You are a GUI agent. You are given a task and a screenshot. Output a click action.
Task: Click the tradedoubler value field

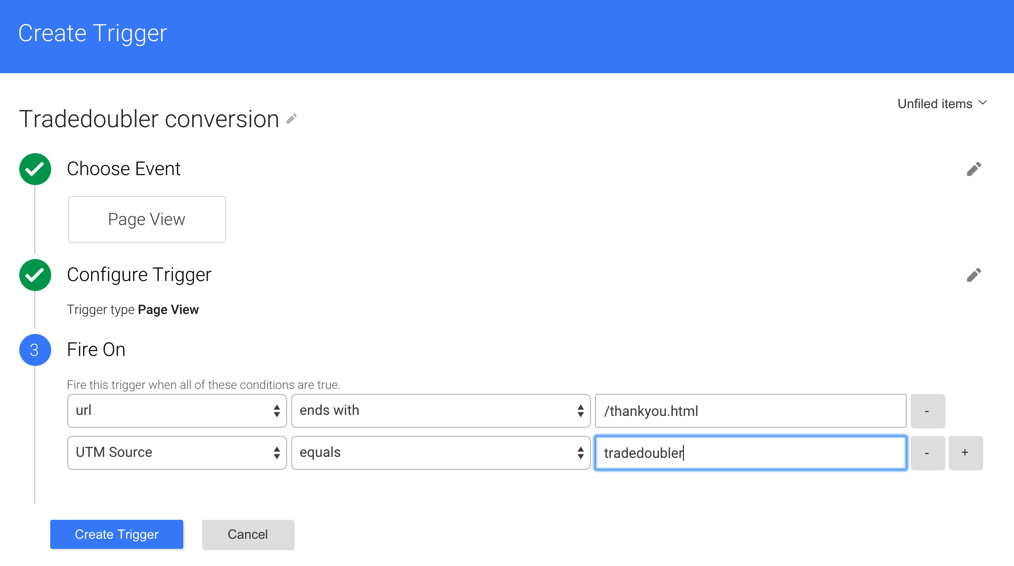click(x=750, y=453)
